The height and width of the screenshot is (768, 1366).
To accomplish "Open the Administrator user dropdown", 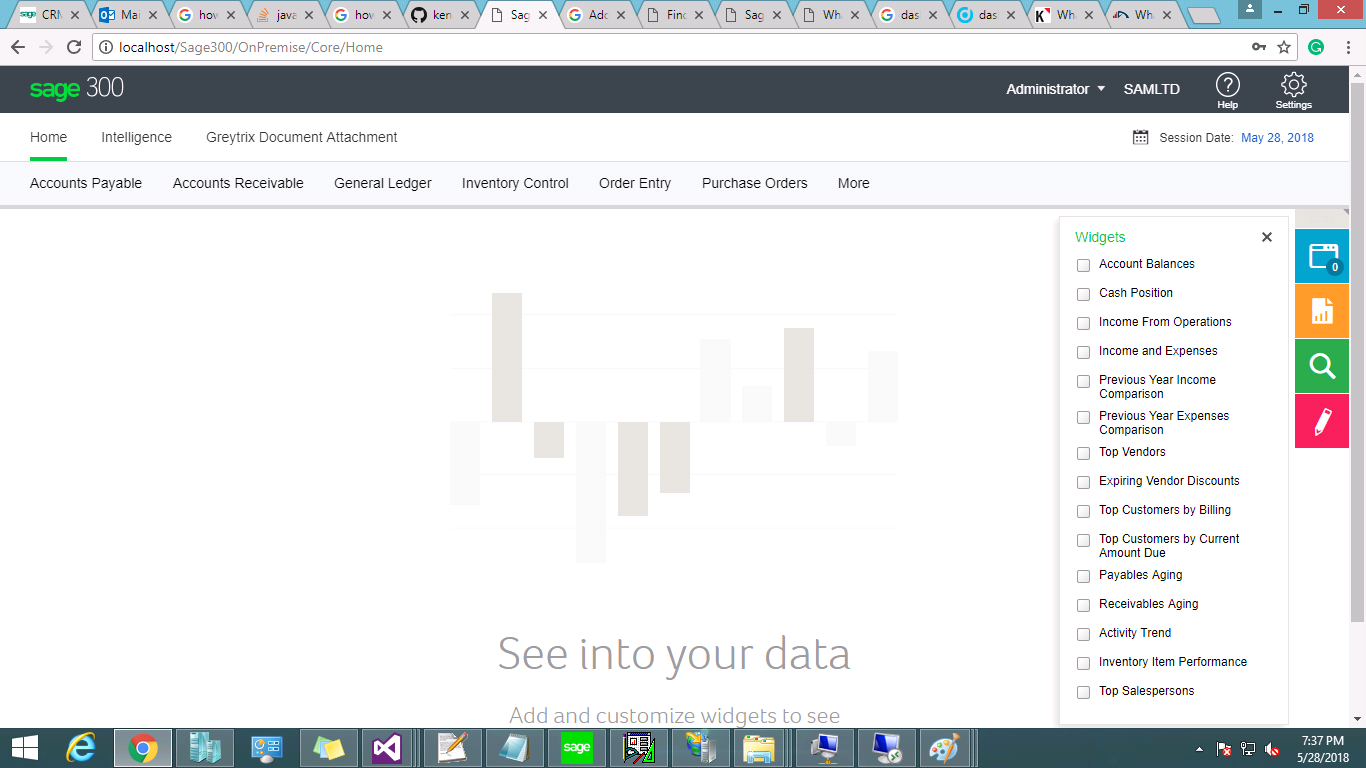I will tap(1056, 89).
